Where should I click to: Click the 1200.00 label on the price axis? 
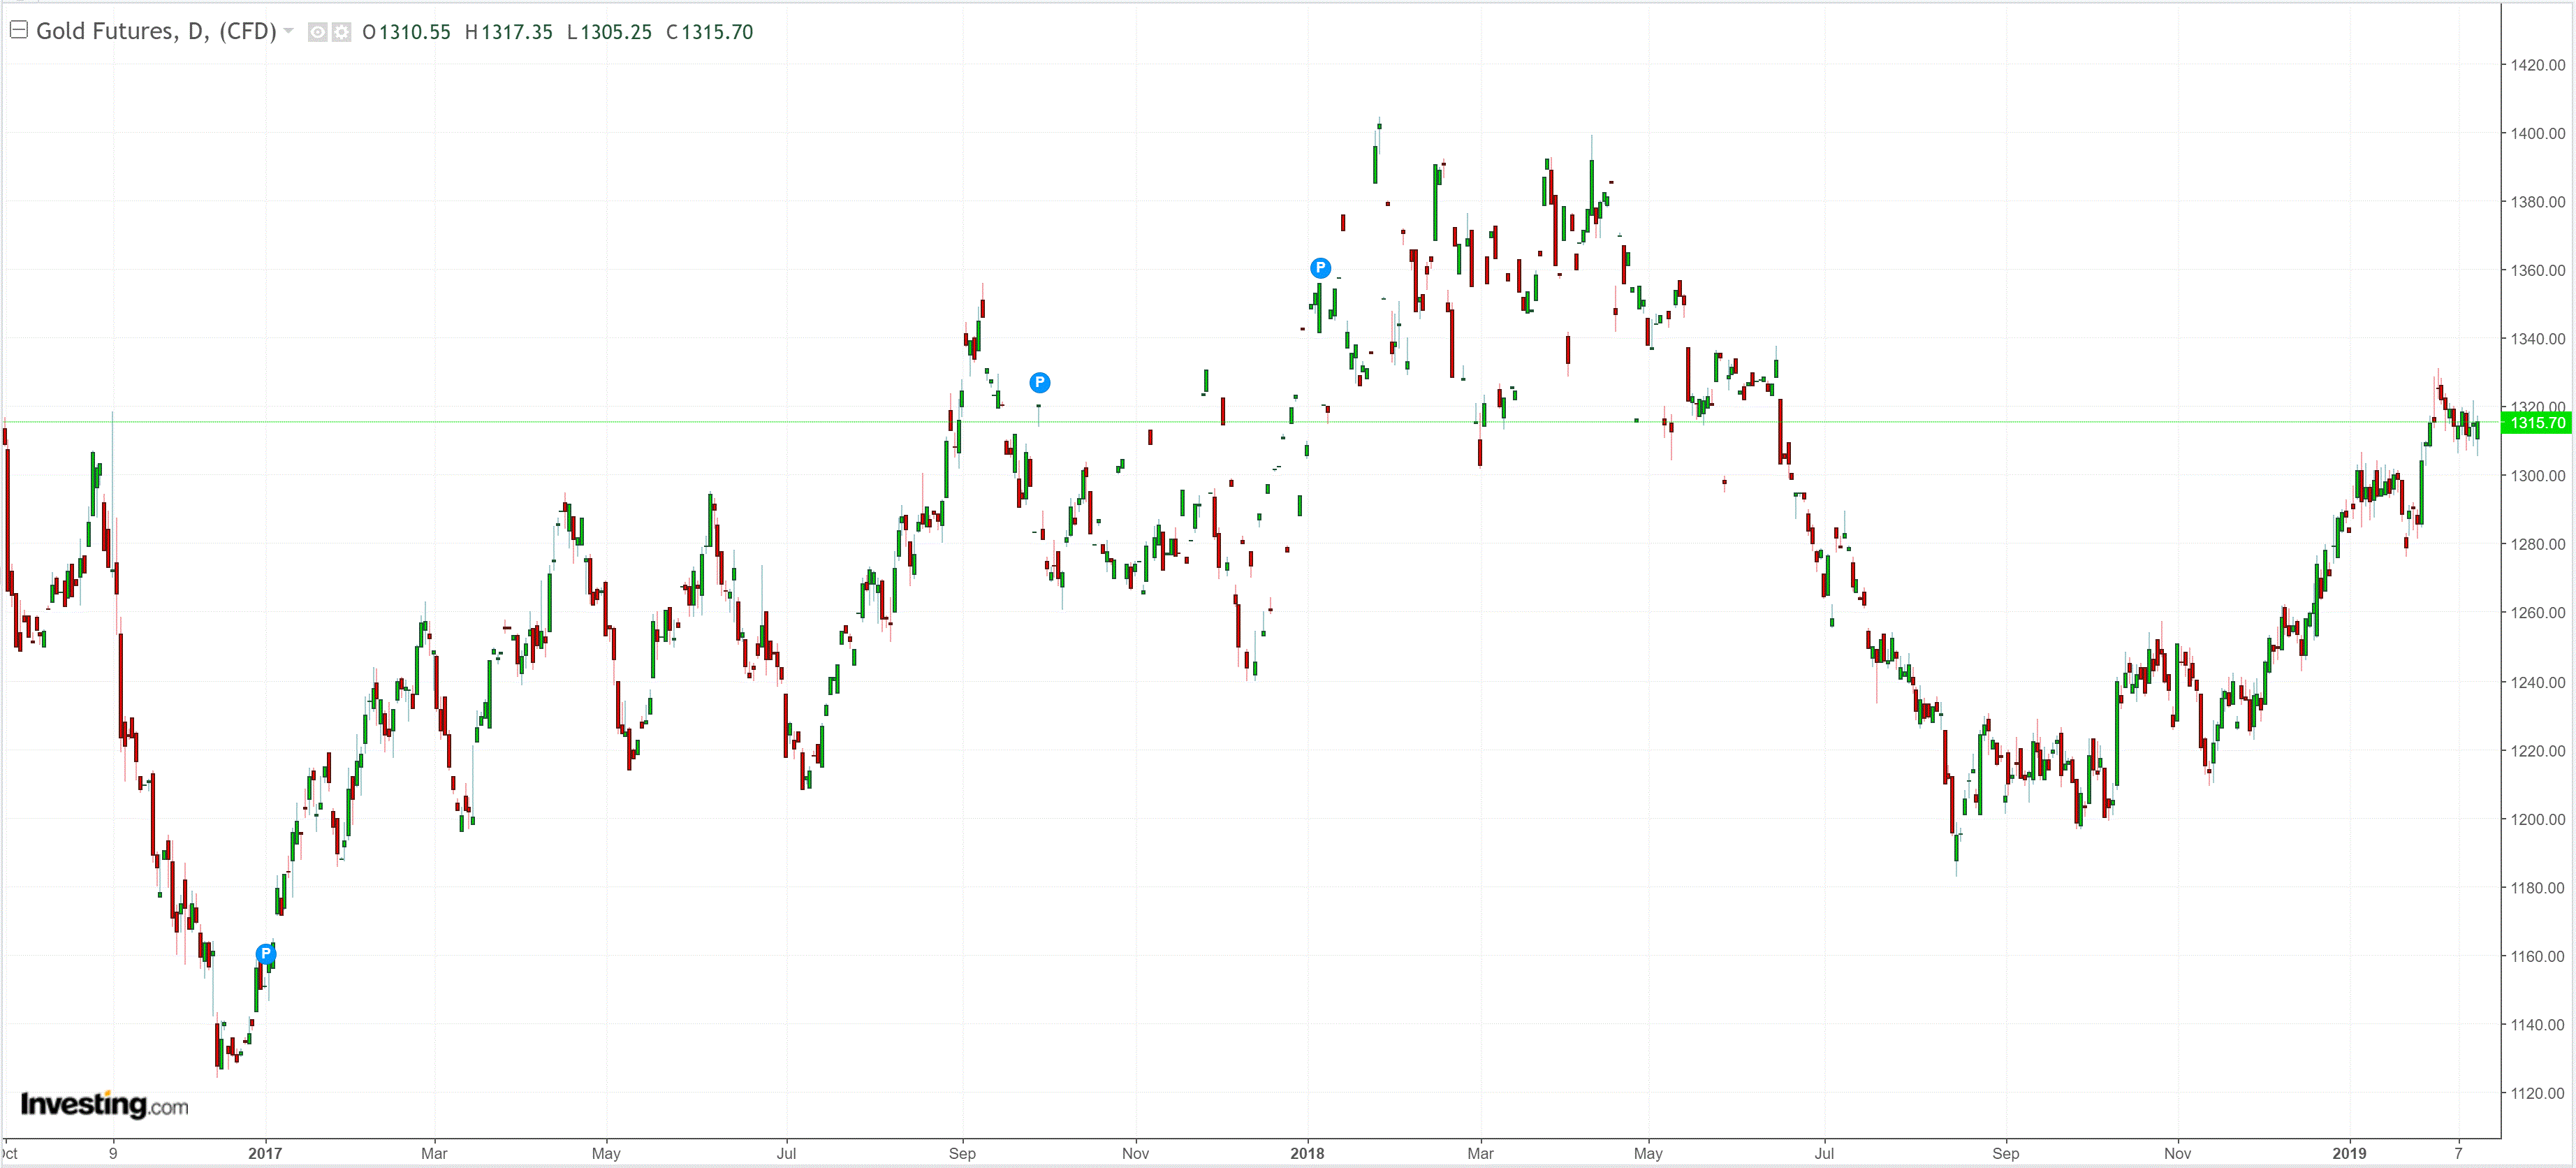click(x=2537, y=819)
